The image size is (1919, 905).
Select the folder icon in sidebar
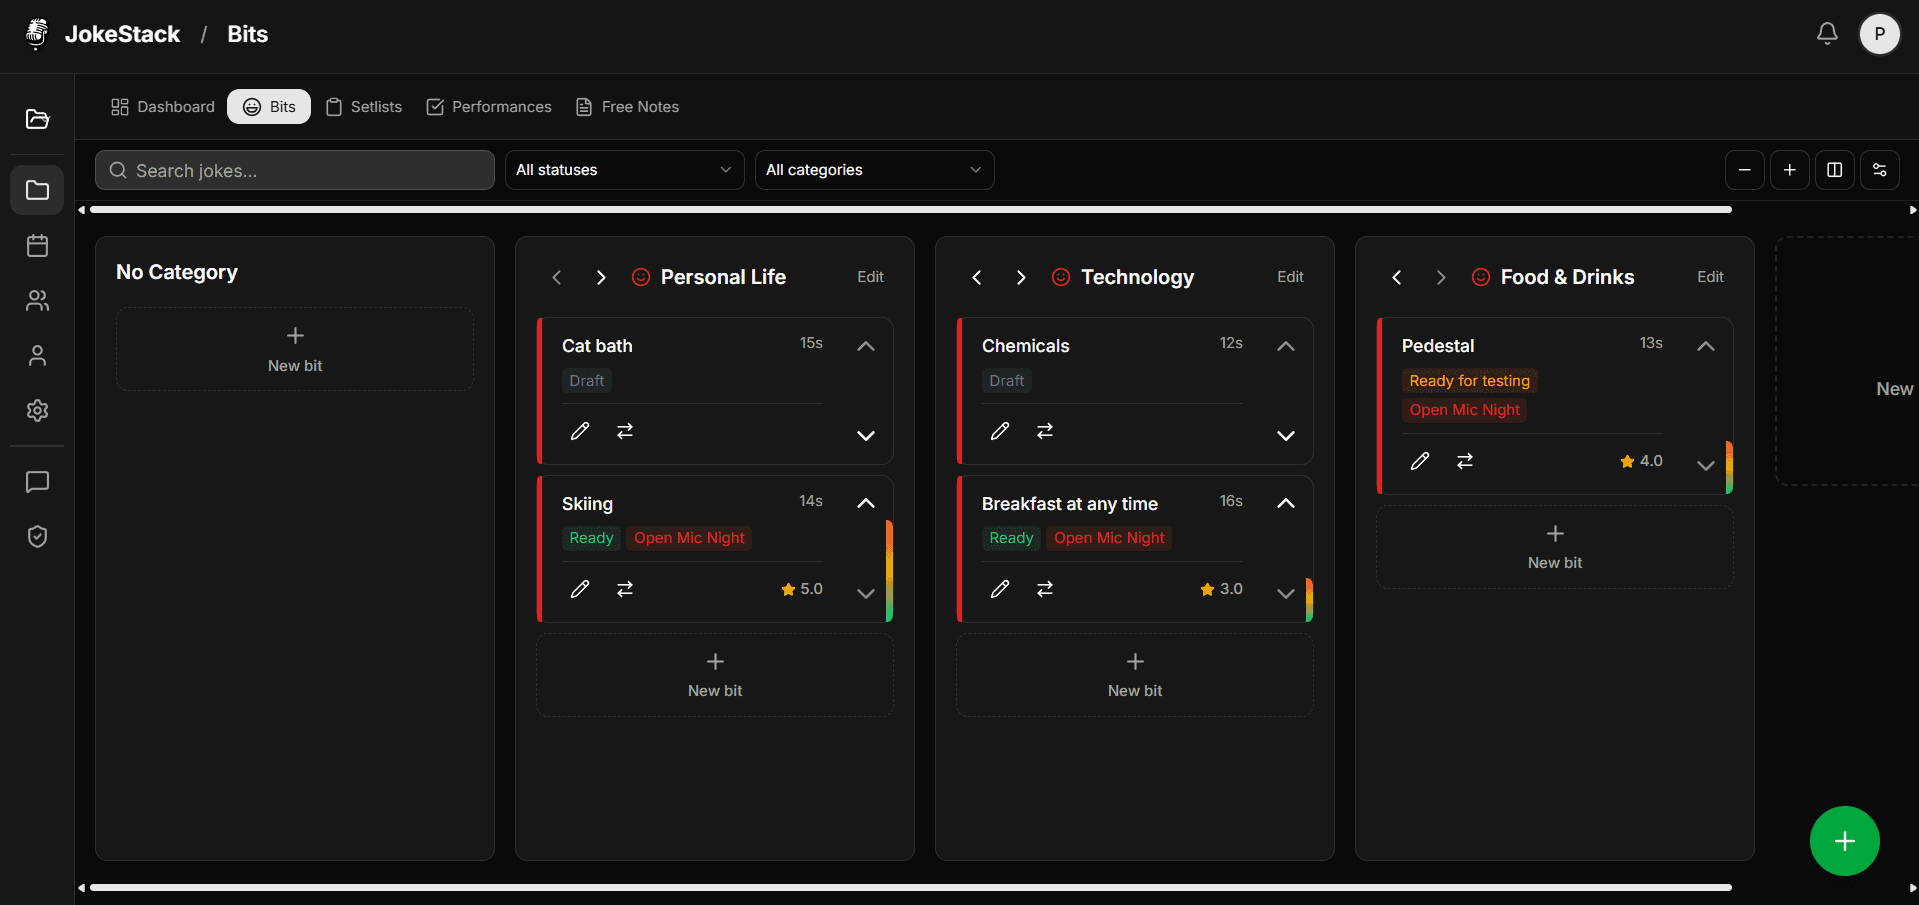click(x=37, y=190)
